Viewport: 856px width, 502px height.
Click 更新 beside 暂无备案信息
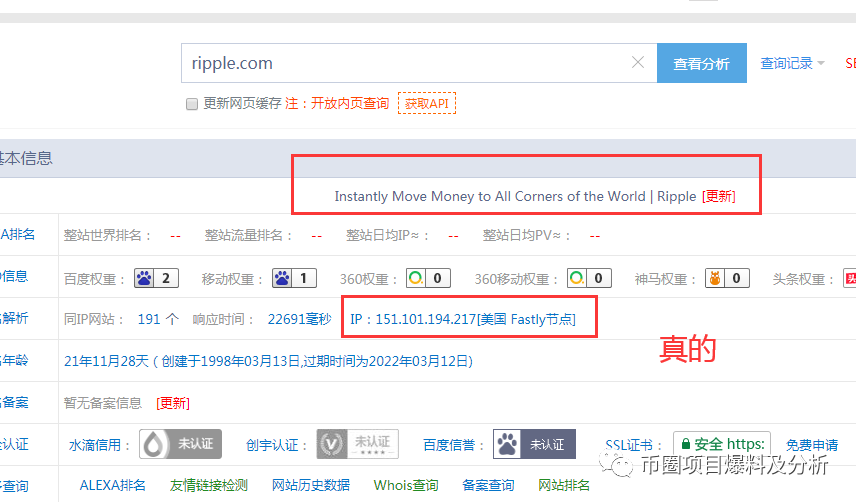(173, 403)
